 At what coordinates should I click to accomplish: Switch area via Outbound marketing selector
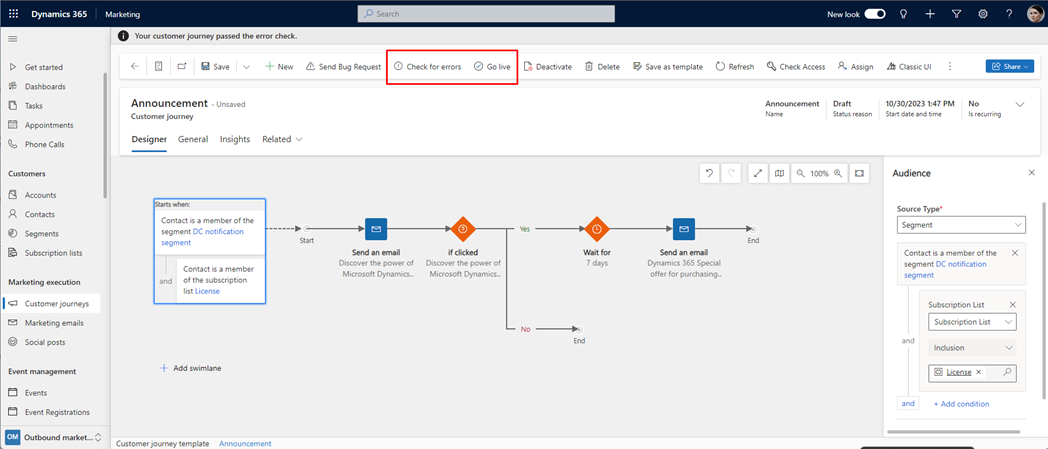(54, 438)
